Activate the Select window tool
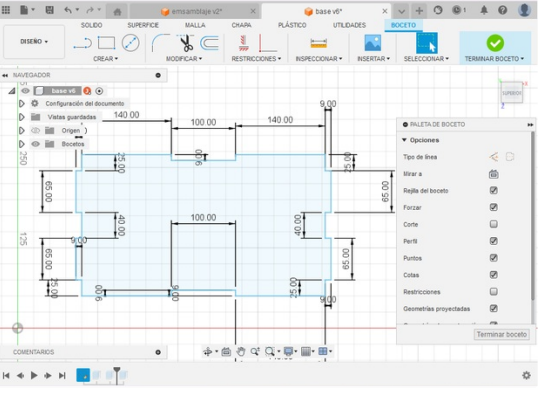 point(427,43)
